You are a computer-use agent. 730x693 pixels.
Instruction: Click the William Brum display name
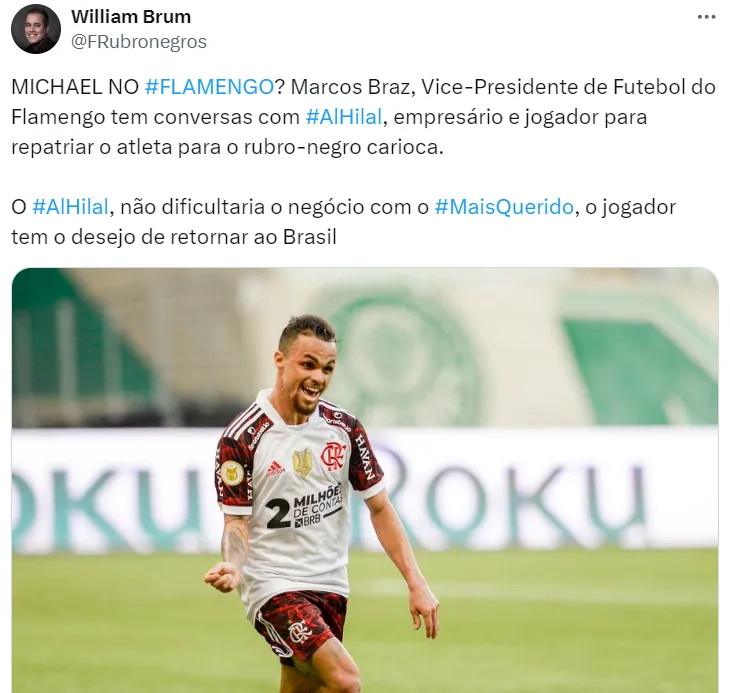tap(131, 17)
